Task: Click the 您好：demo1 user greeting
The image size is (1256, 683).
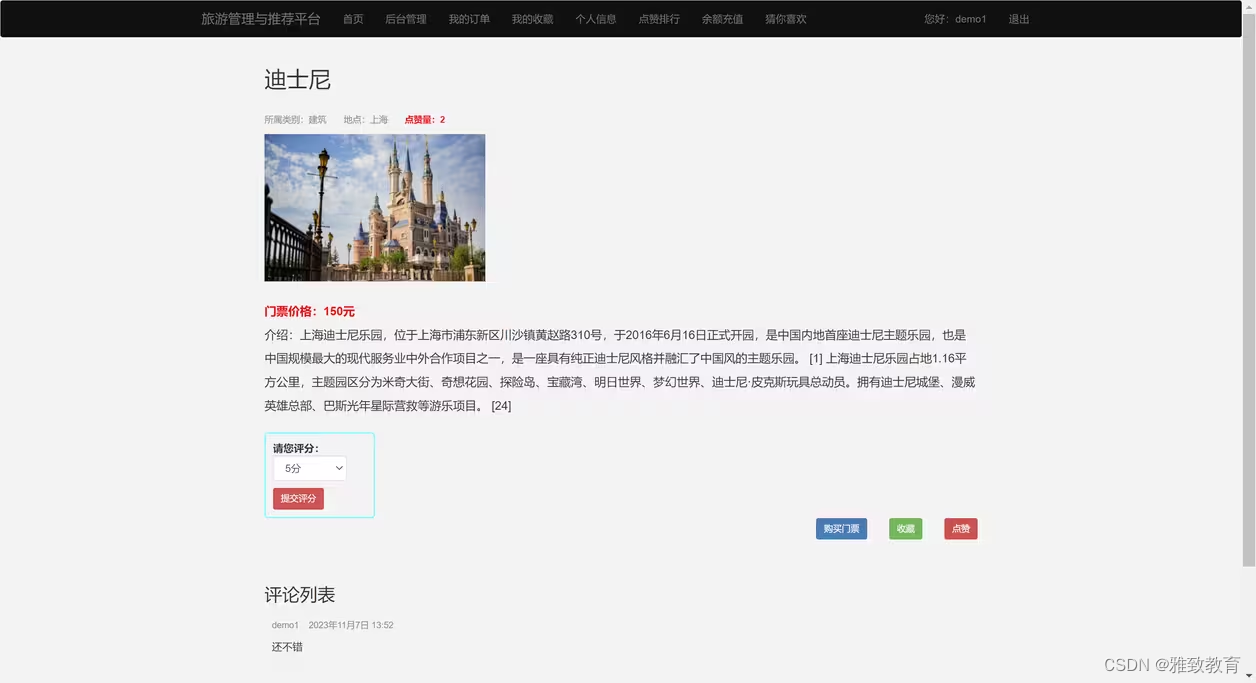Action: (955, 19)
